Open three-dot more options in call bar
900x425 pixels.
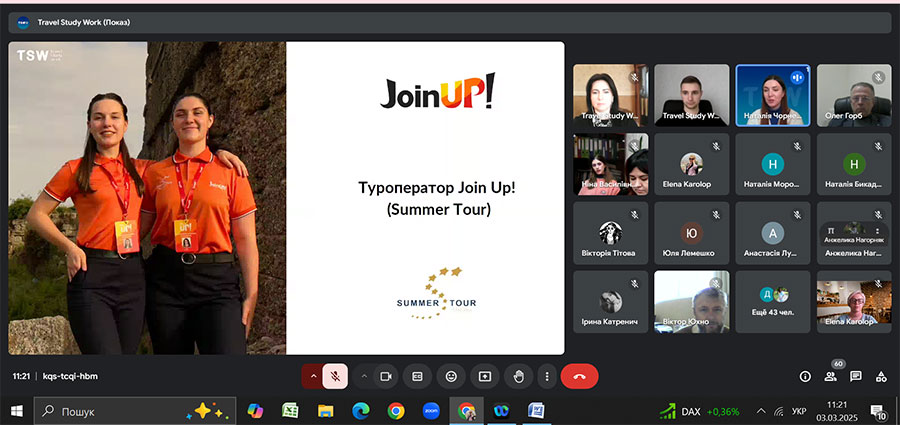[547, 377]
